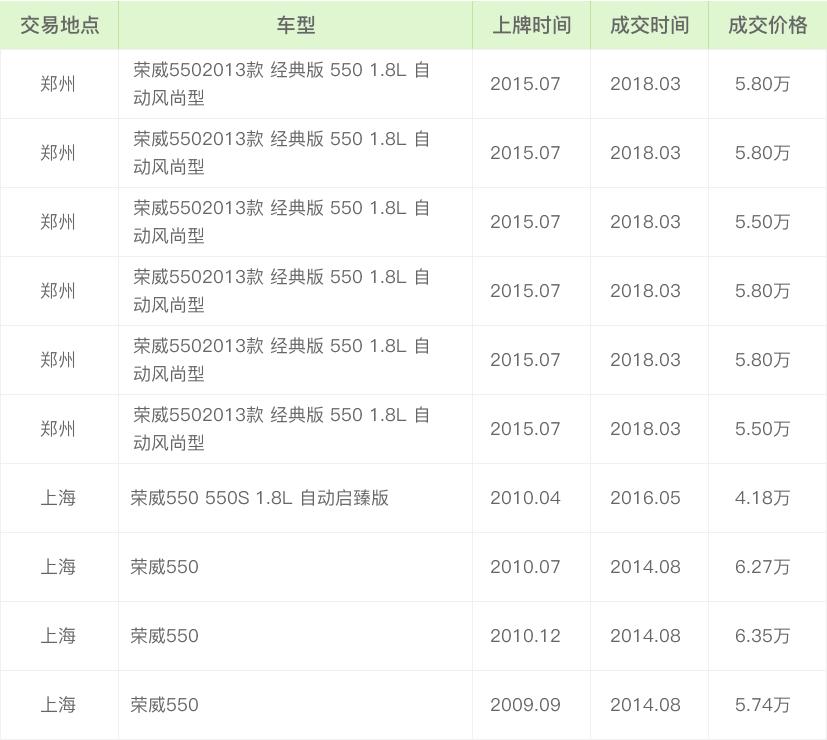827x740 pixels.
Task: Click the 交易地点 column header
Action: [x=59, y=25]
